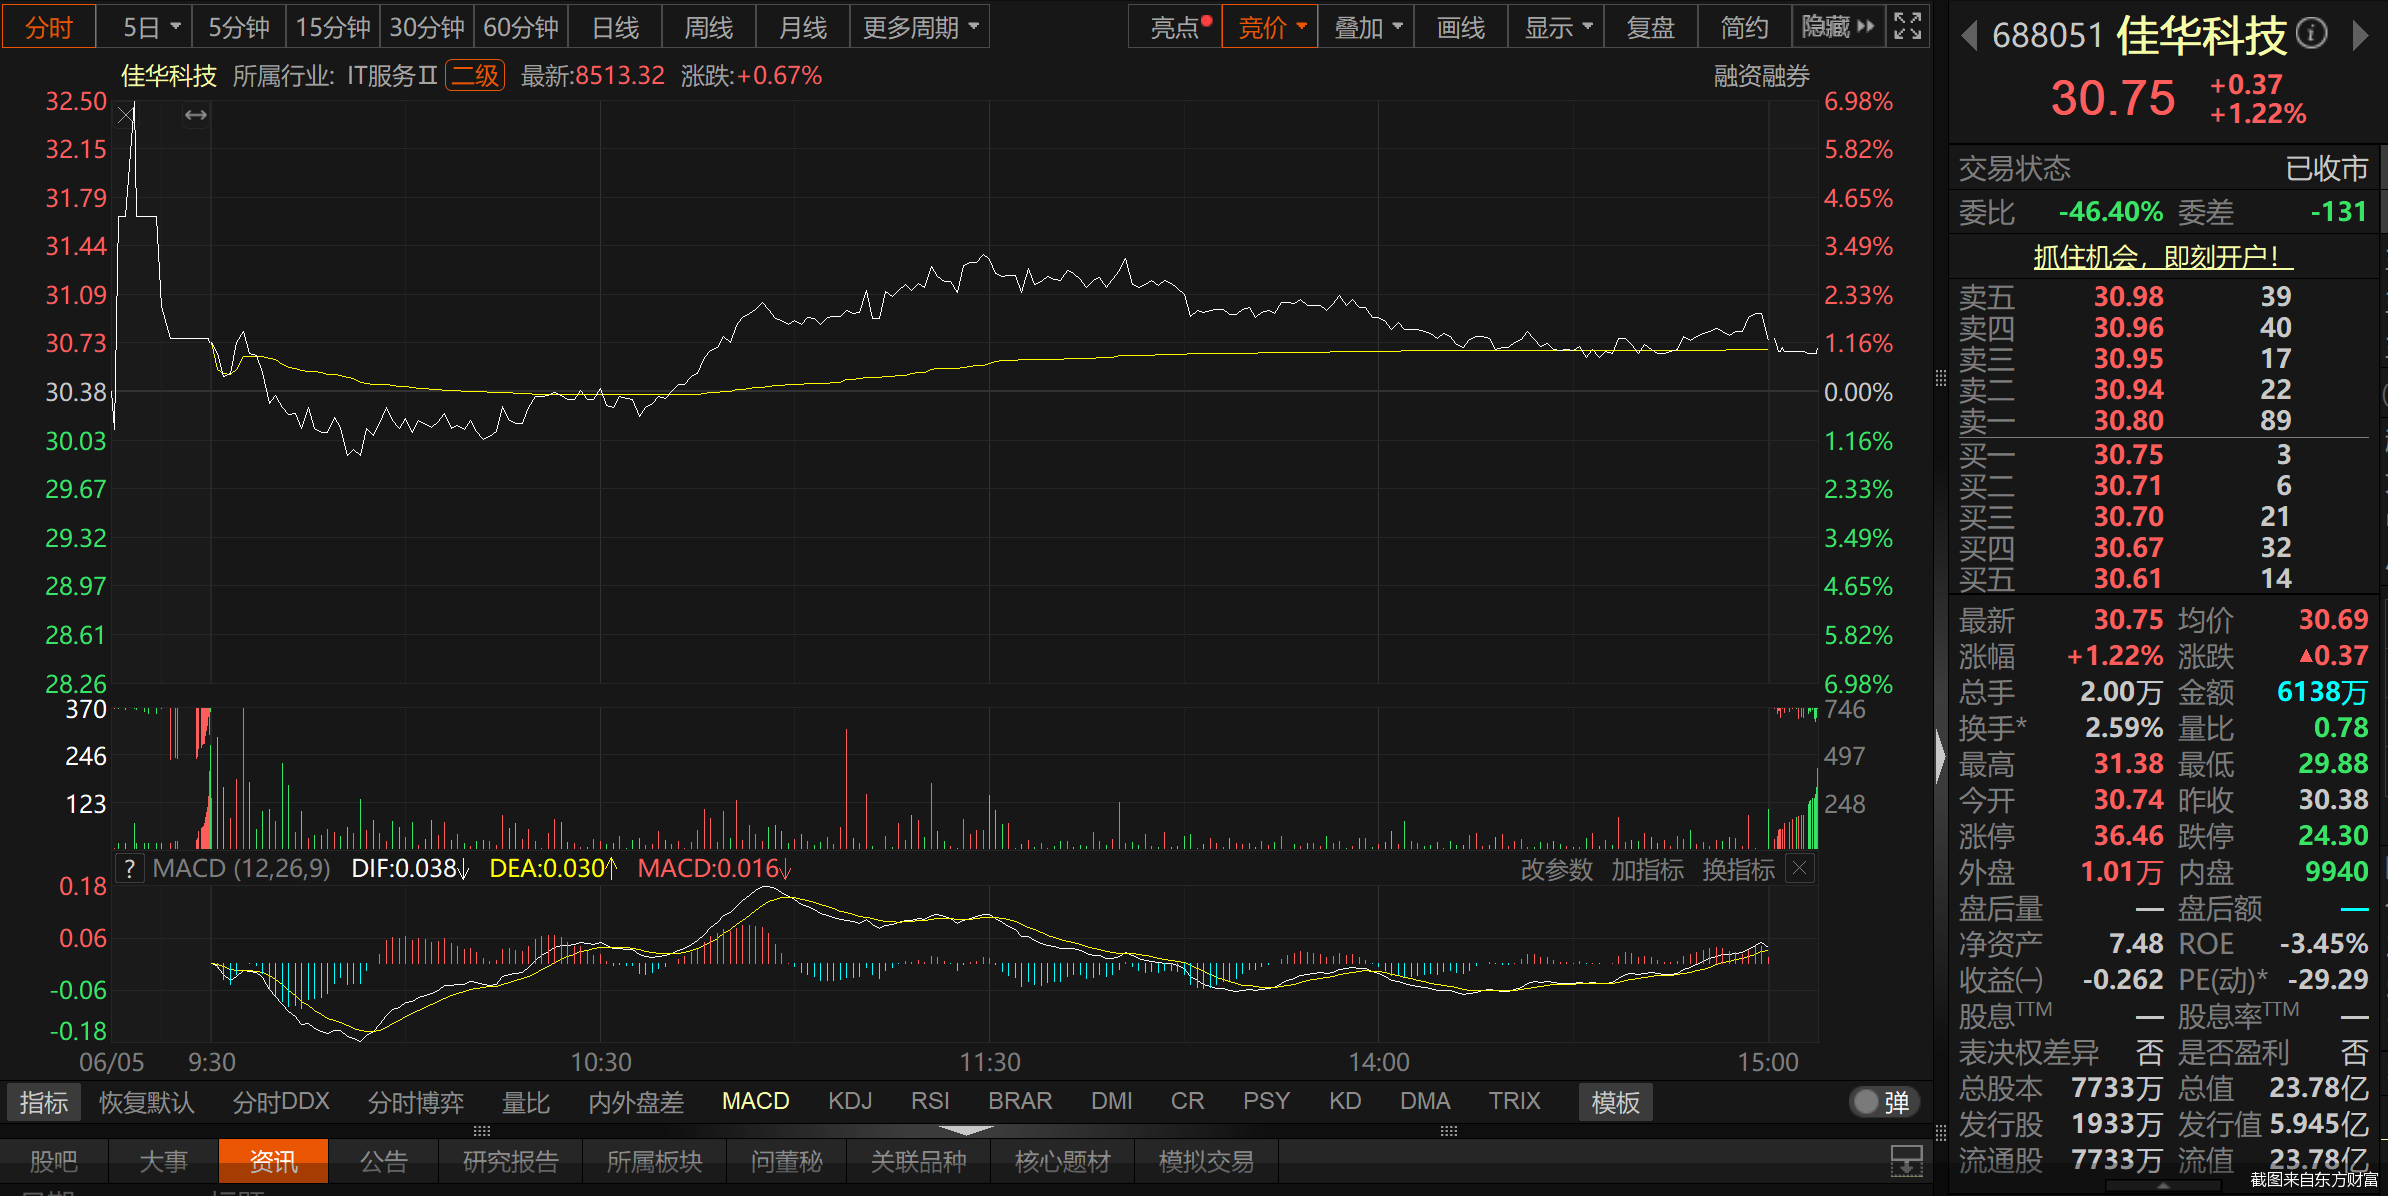Switch to 简约 simple mode
Image resolution: width=2388 pixels, height=1196 pixels.
click(1745, 27)
